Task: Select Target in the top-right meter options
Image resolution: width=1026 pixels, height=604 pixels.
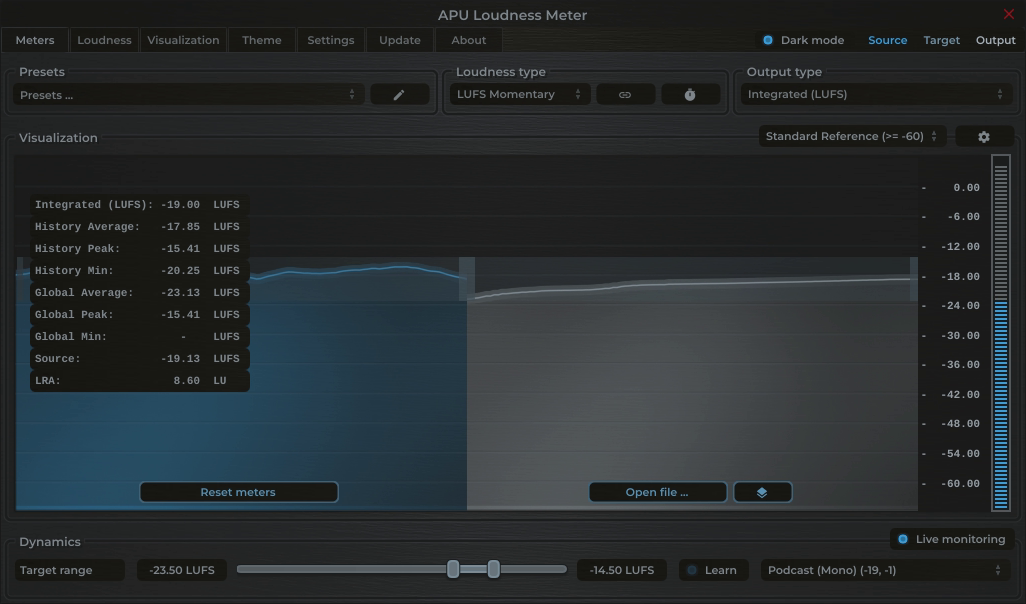Action: click(x=941, y=40)
